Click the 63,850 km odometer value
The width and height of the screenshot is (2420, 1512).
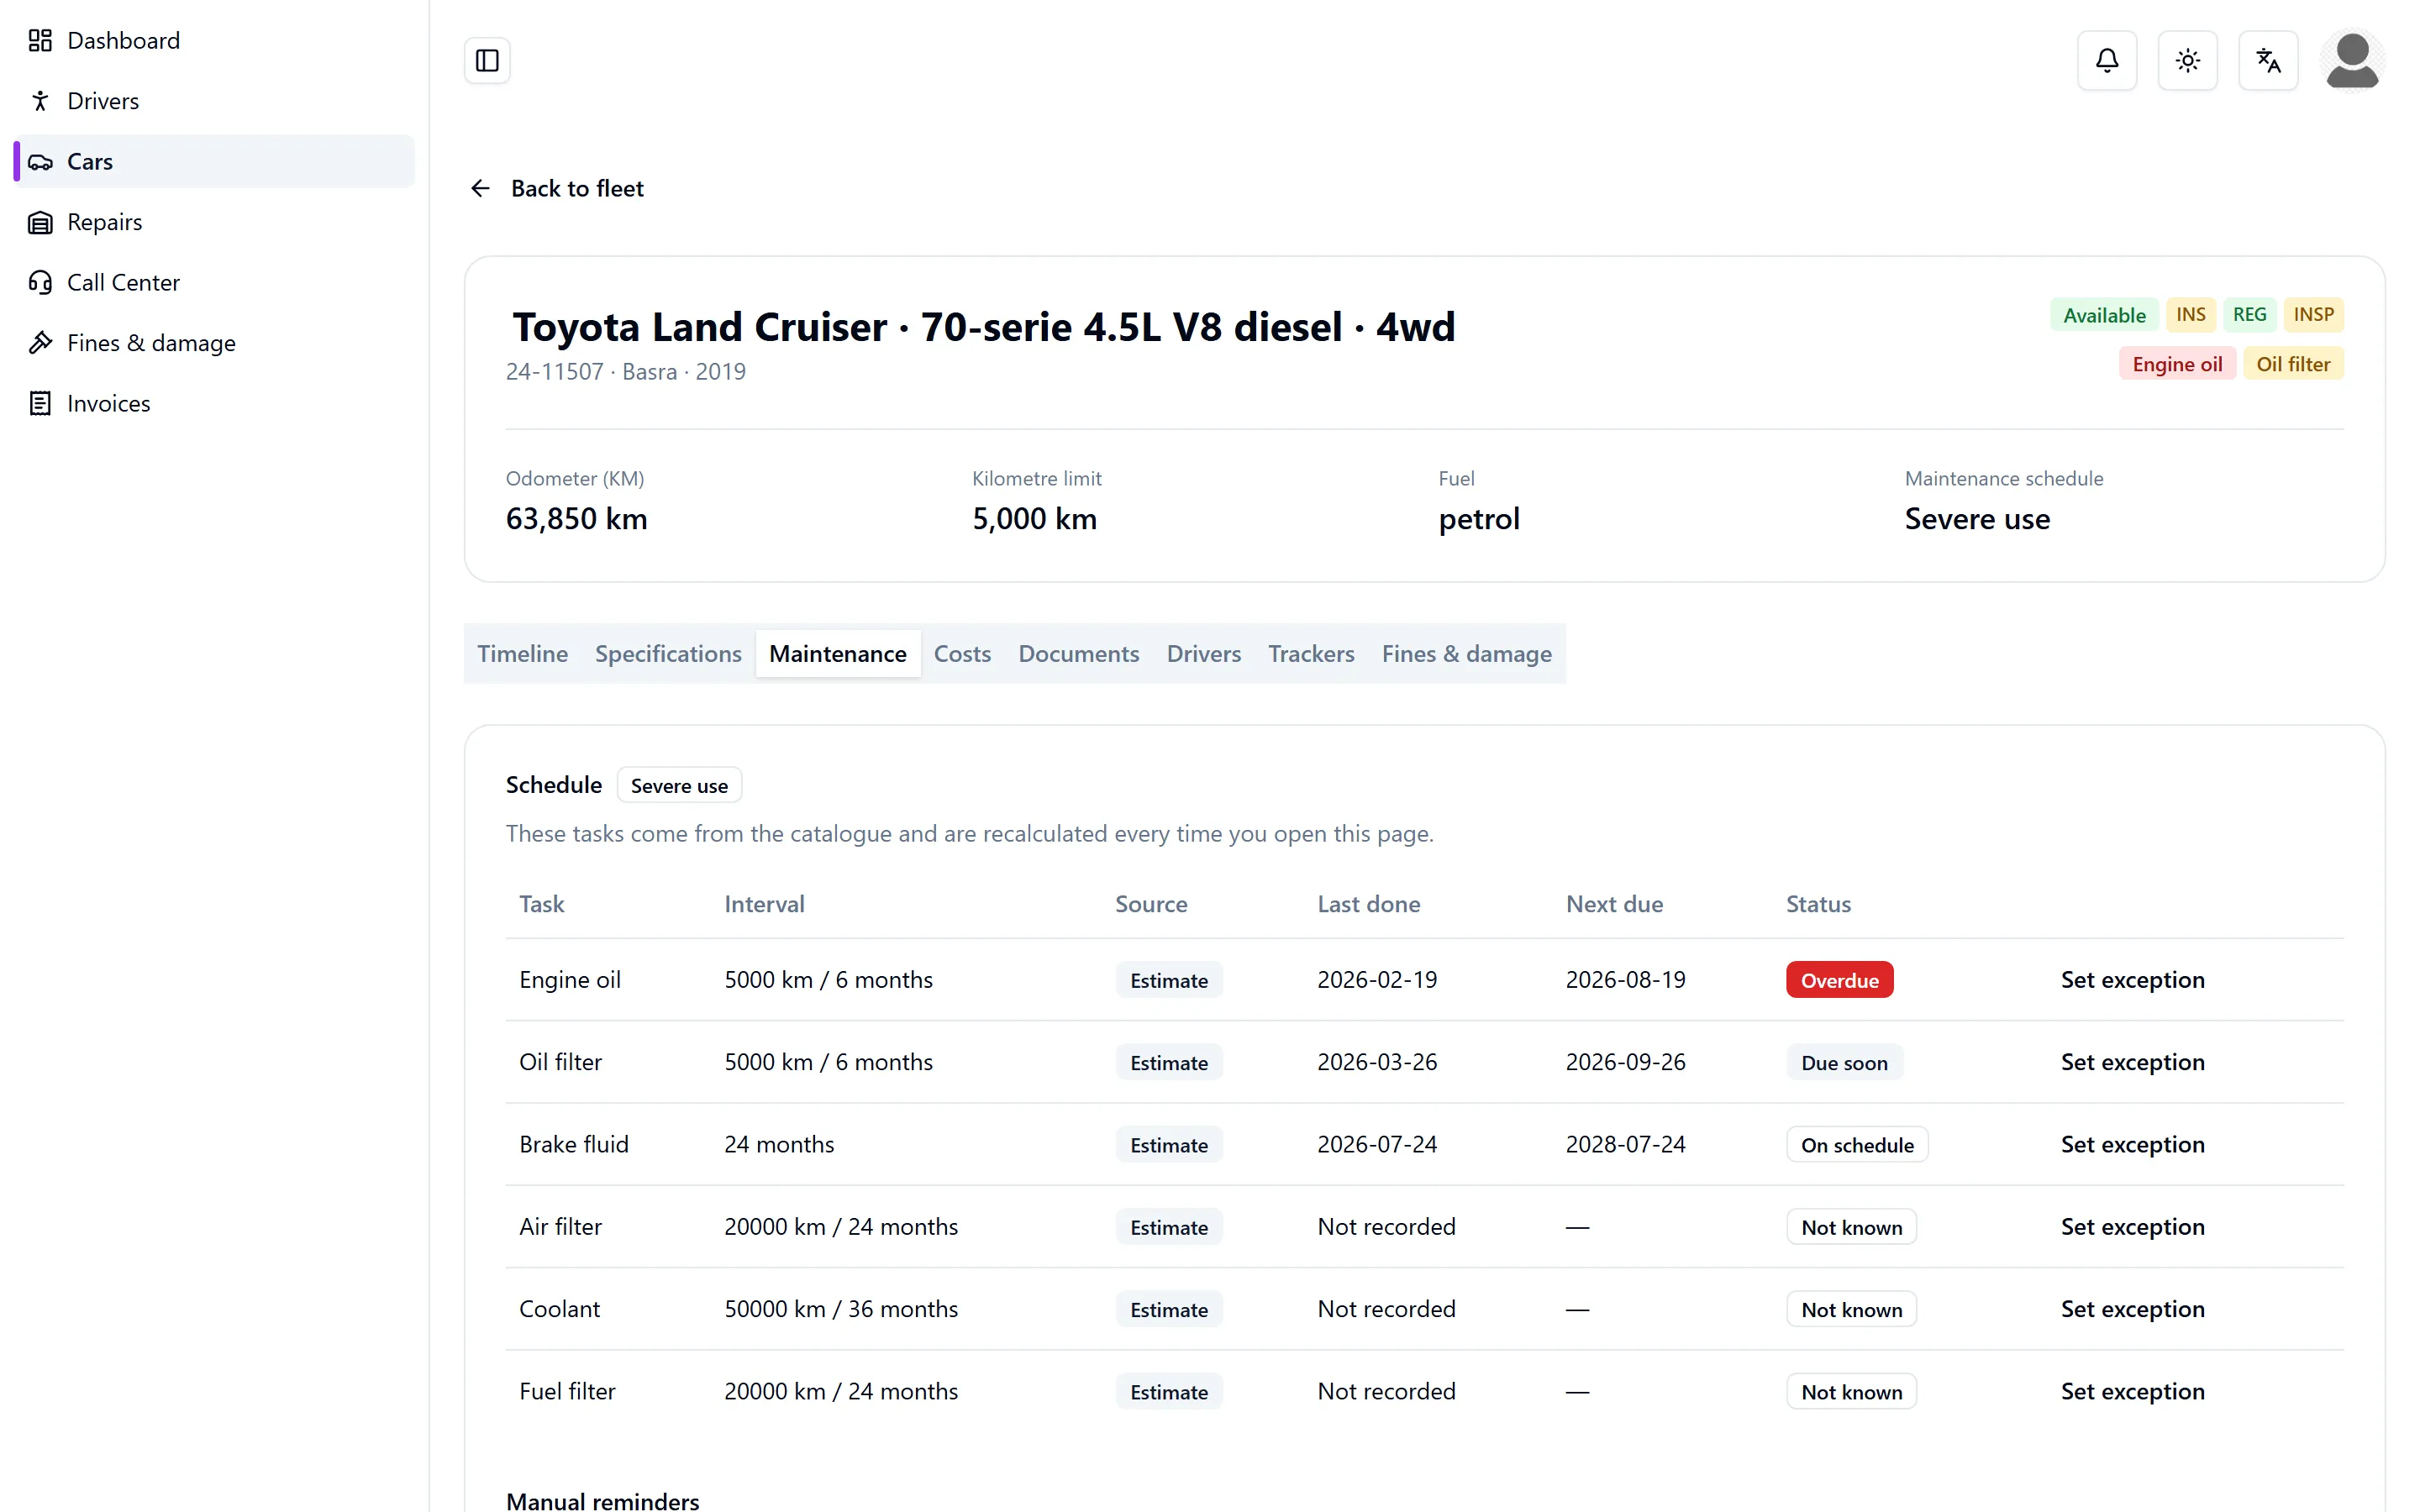tap(576, 519)
